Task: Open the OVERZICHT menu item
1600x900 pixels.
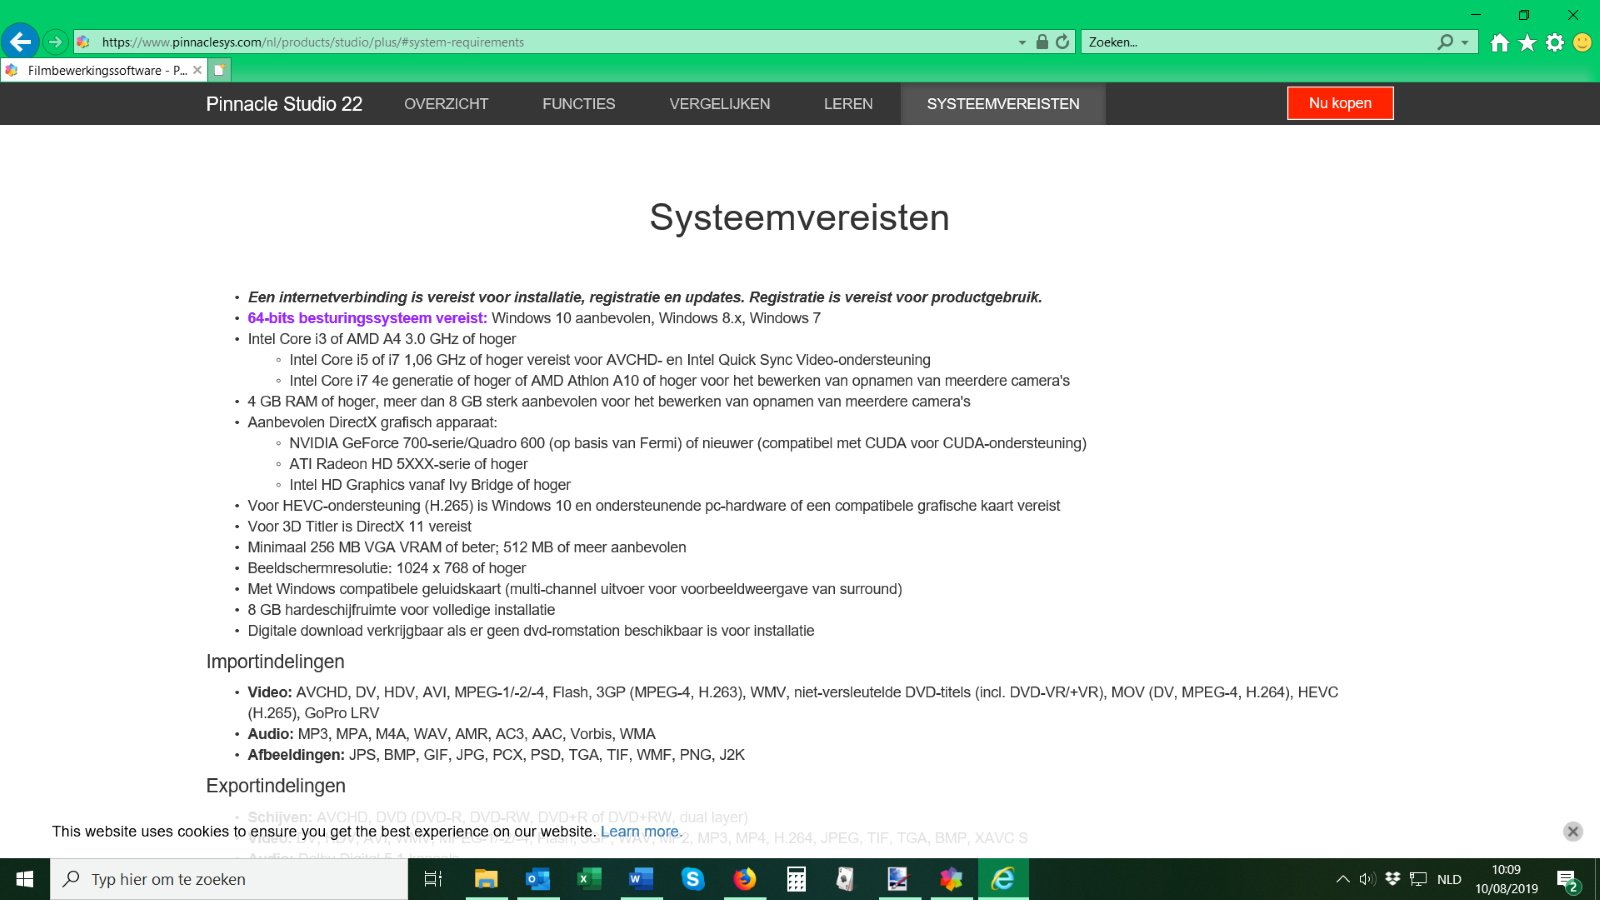Action: [x=446, y=104]
